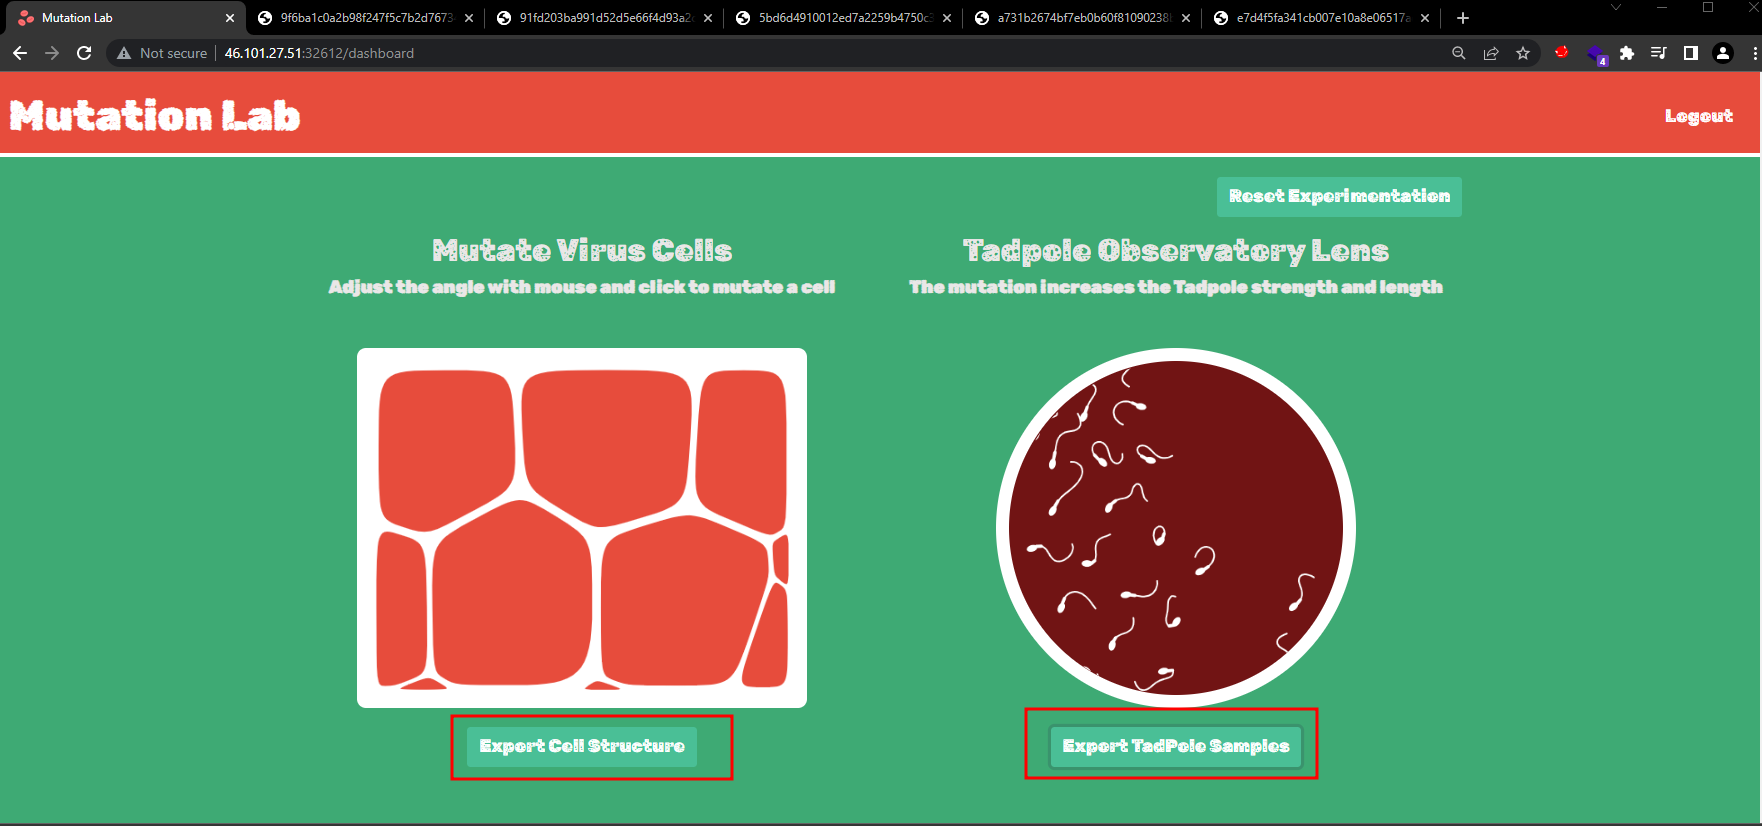Click the share page icon

coord(1491,53)
